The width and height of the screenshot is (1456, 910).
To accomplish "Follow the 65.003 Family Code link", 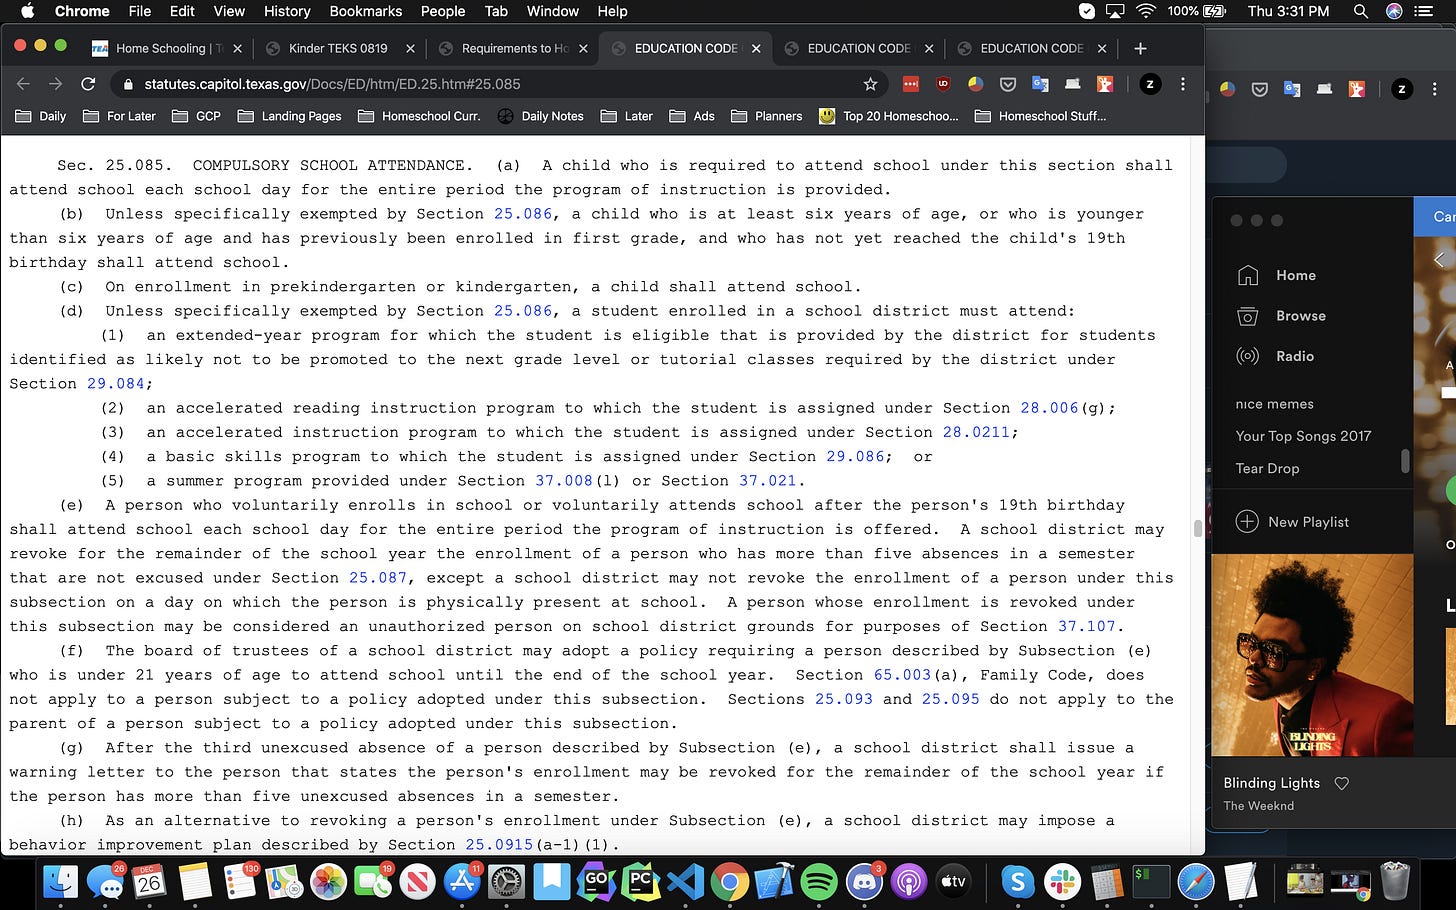I will tap(903, 675).
